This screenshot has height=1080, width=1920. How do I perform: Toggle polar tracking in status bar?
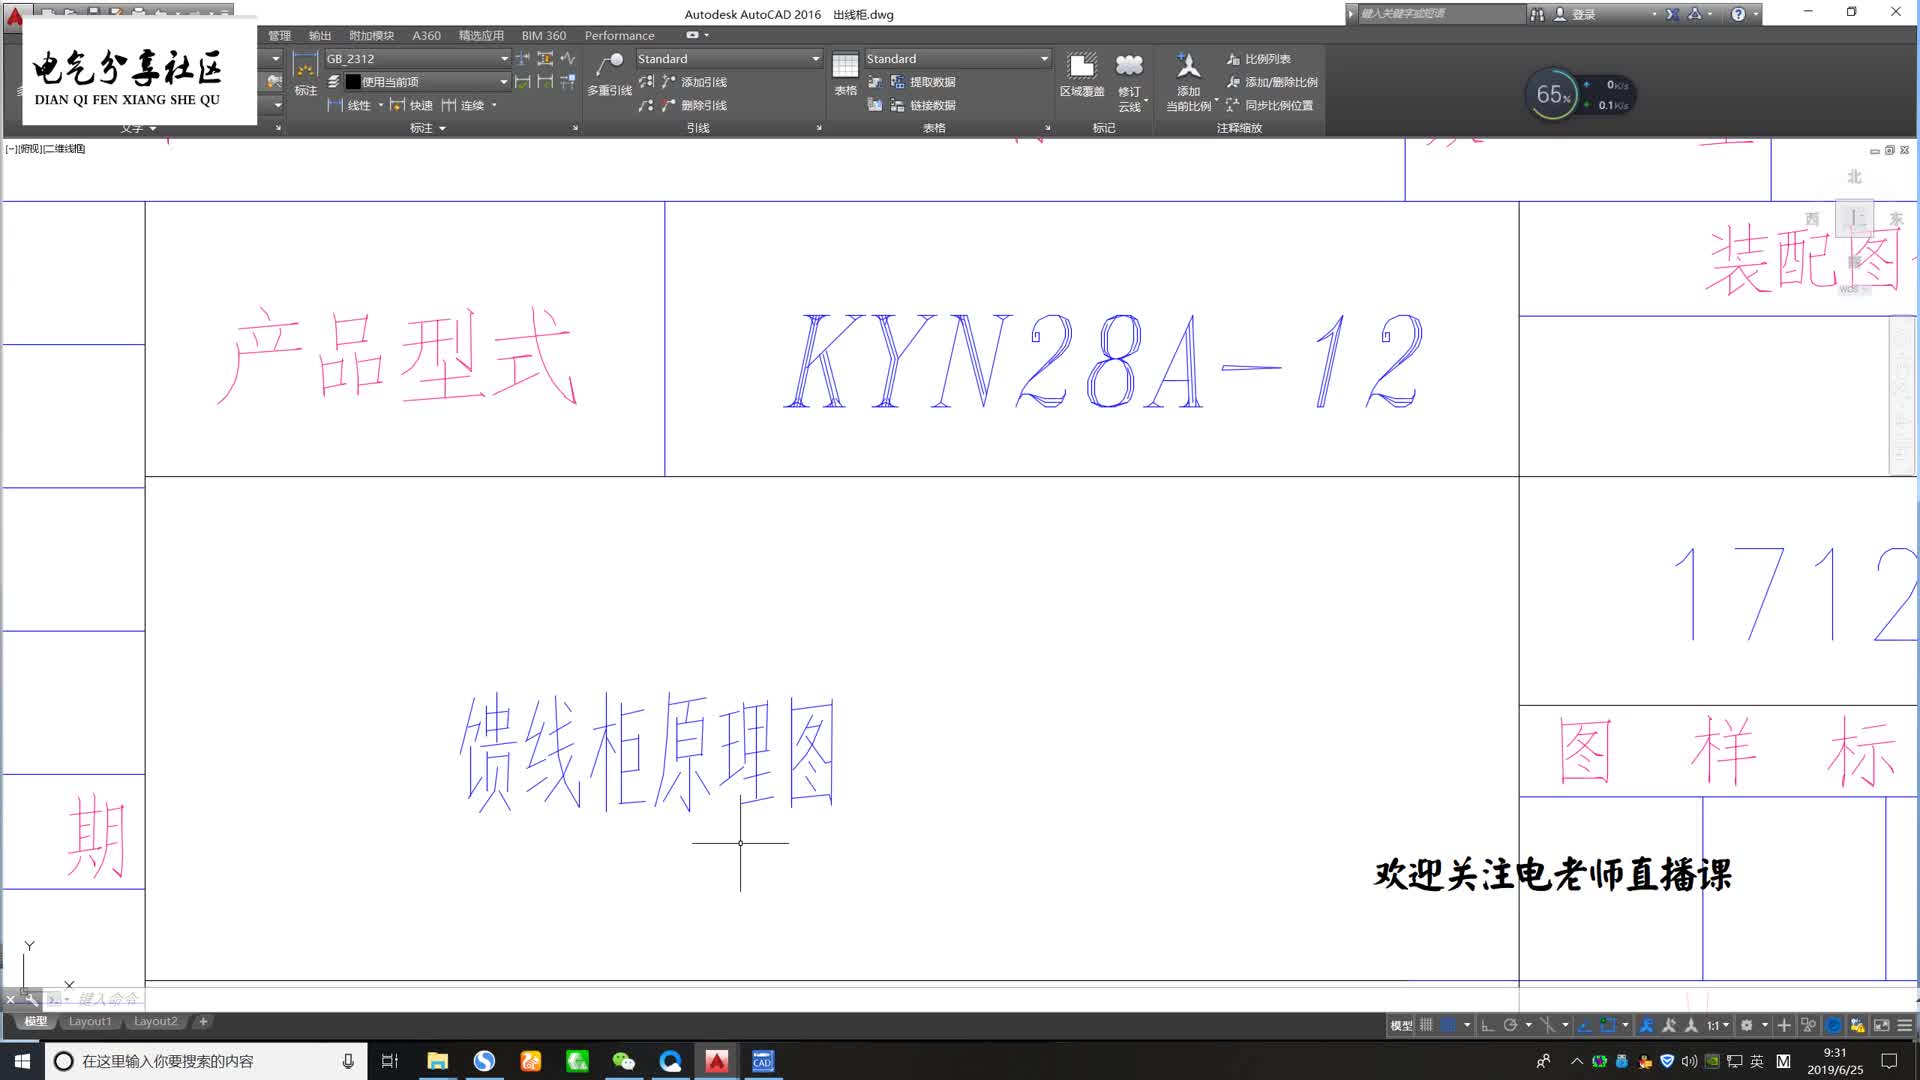(x=1510, y=1025)
